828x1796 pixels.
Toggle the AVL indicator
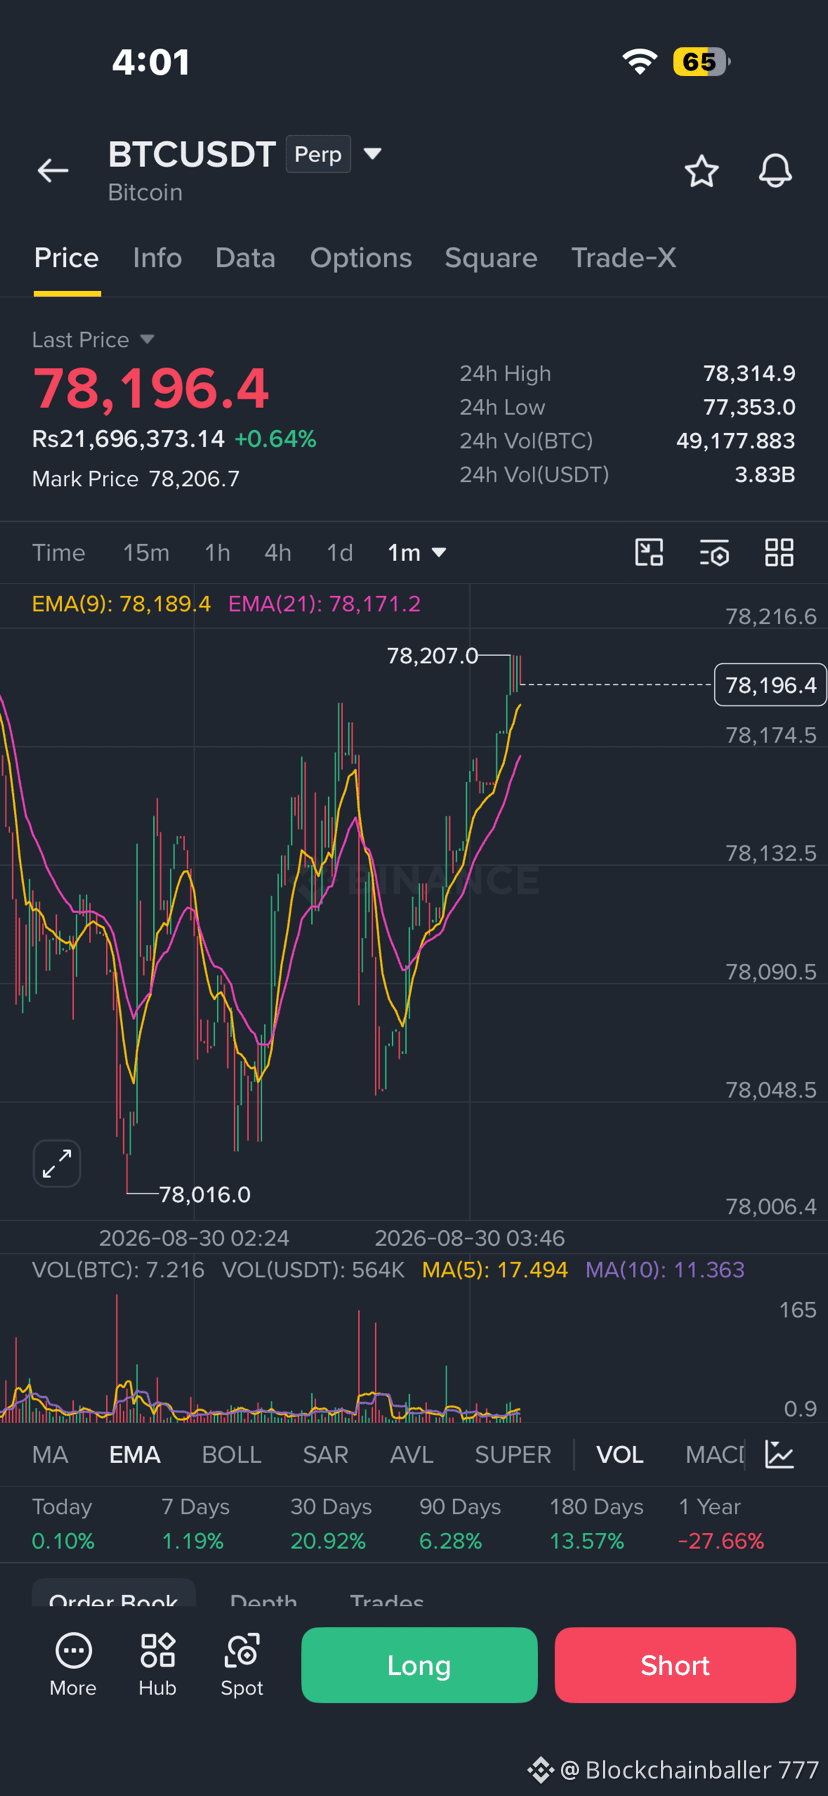click(x=412, y=1455)
